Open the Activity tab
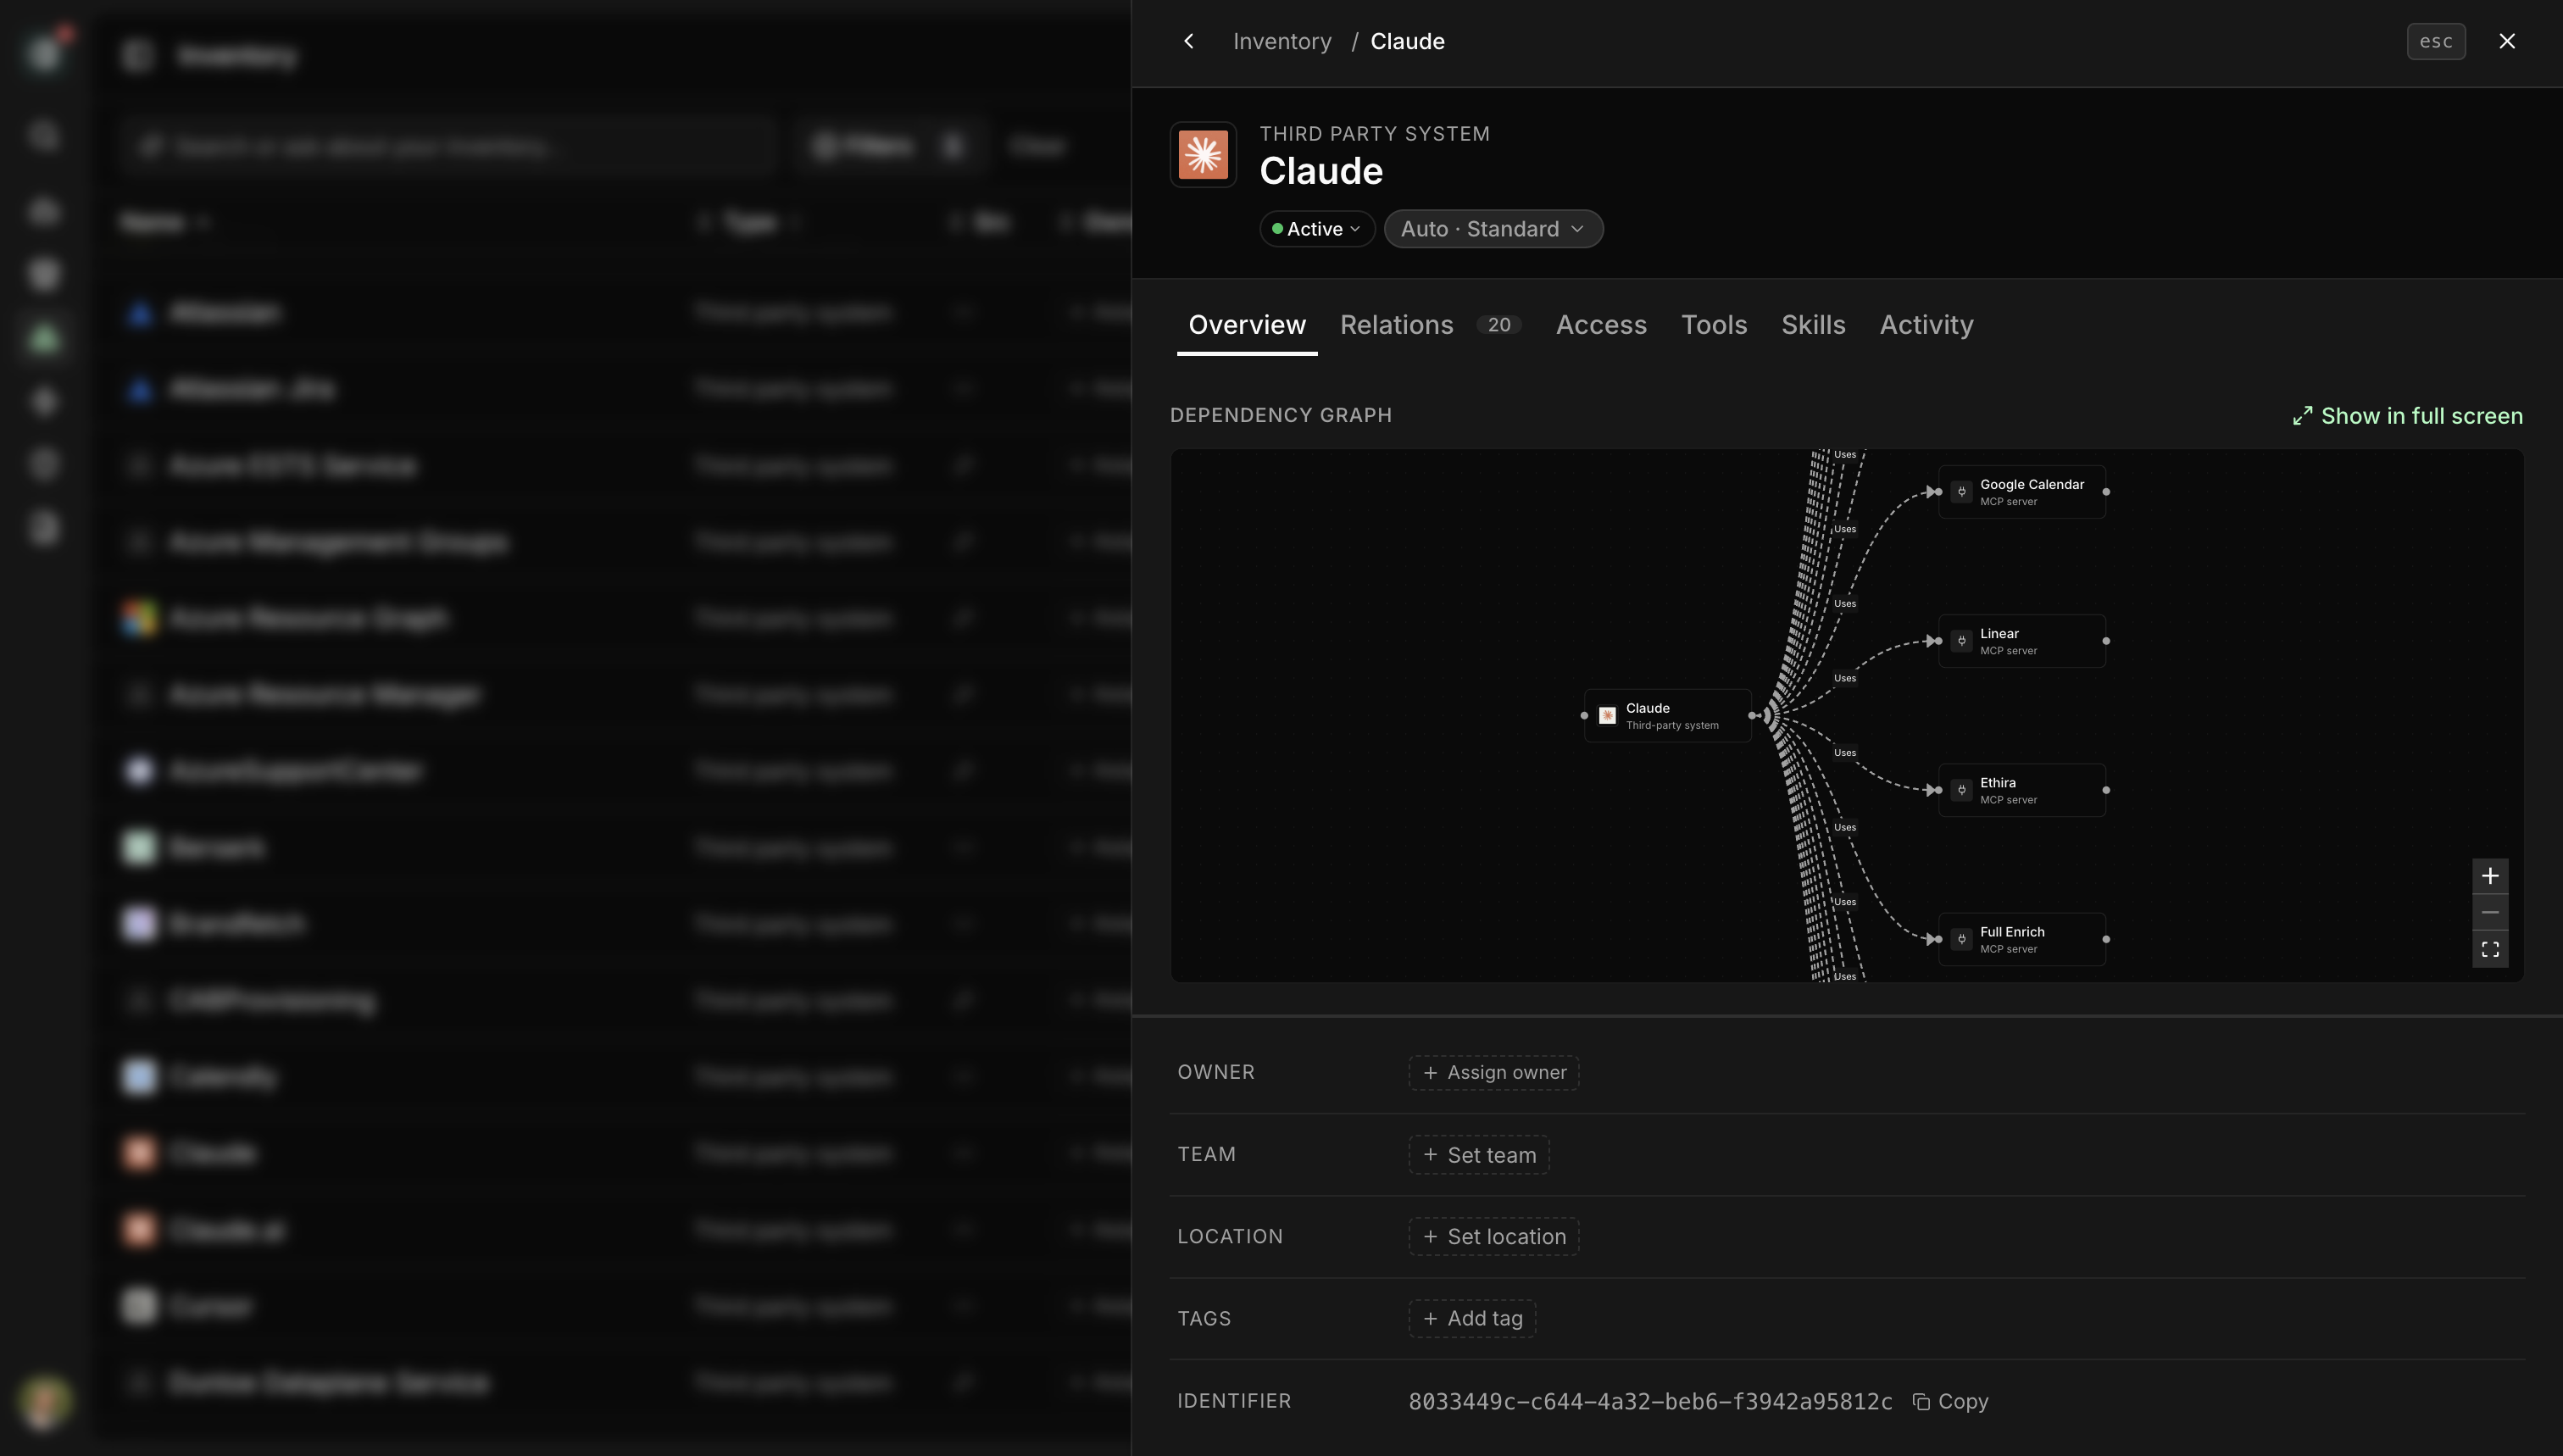Image resolution: width=2563 pixels, height=1456 pixels. 1926,325
